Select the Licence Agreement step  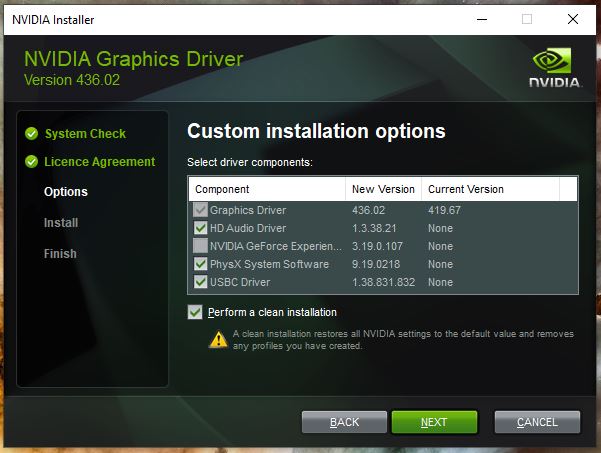tap(100, 162)
